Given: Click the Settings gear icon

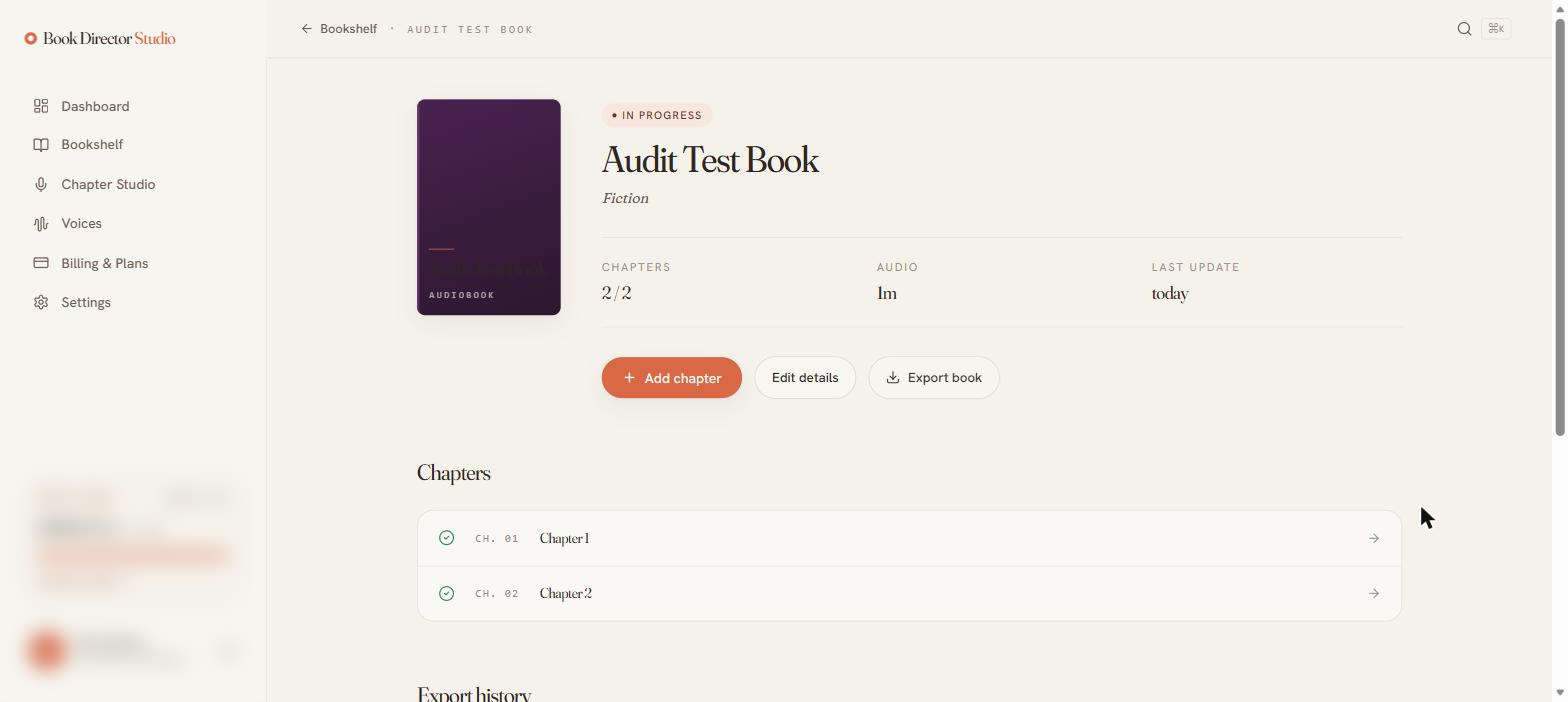Looking at the screenshot, I should coord(41,302).
